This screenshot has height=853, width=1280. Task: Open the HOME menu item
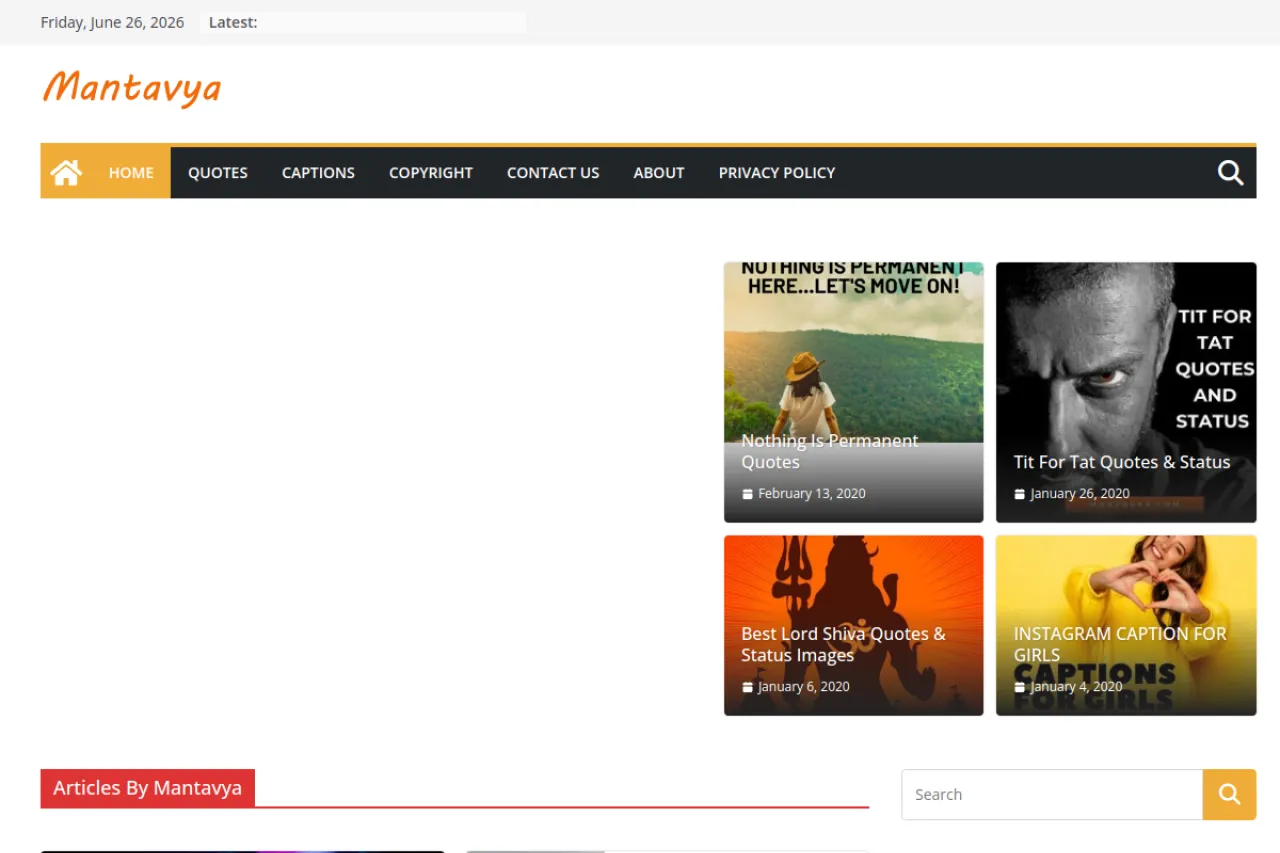[x=131, y=173]
